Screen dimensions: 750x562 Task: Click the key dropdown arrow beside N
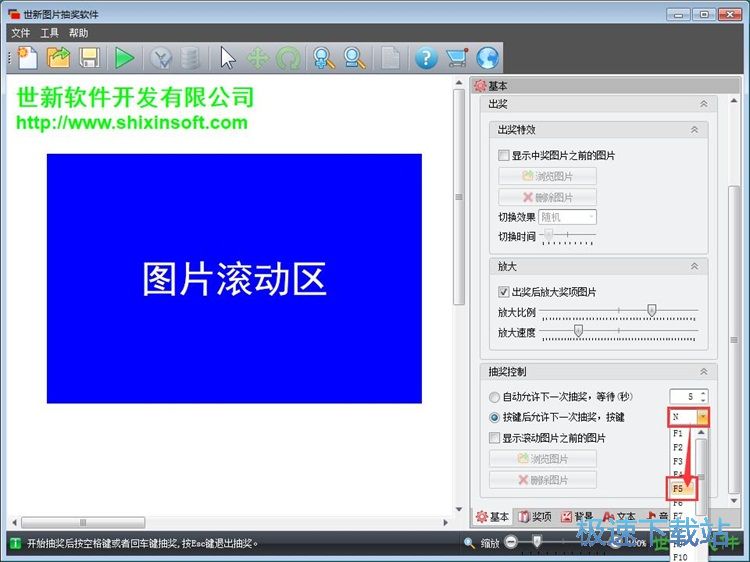pos(702,417)
